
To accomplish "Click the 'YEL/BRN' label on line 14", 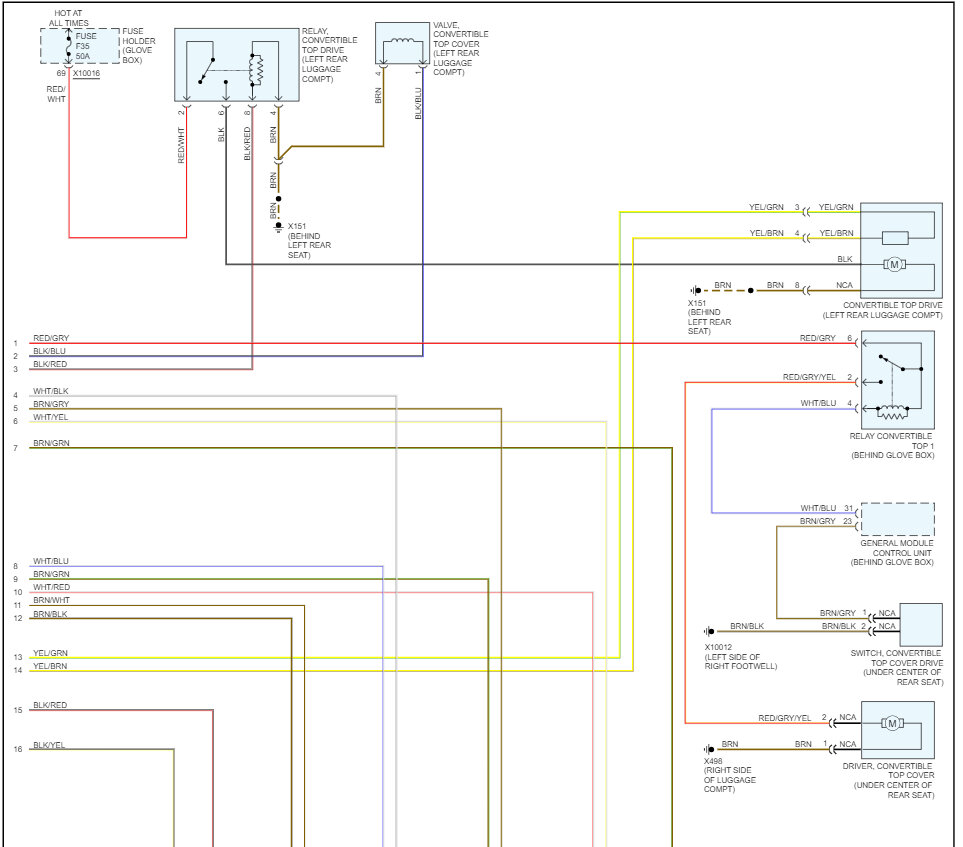I will click(50, 666).
